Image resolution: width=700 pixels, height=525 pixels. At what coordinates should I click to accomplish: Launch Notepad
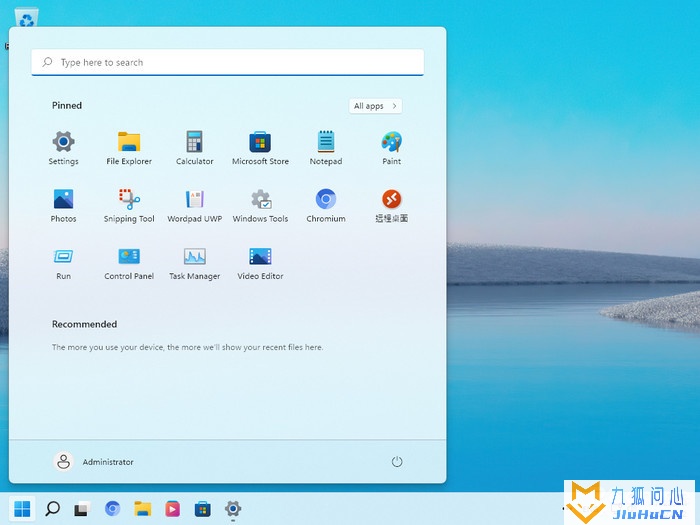(326, 149)
